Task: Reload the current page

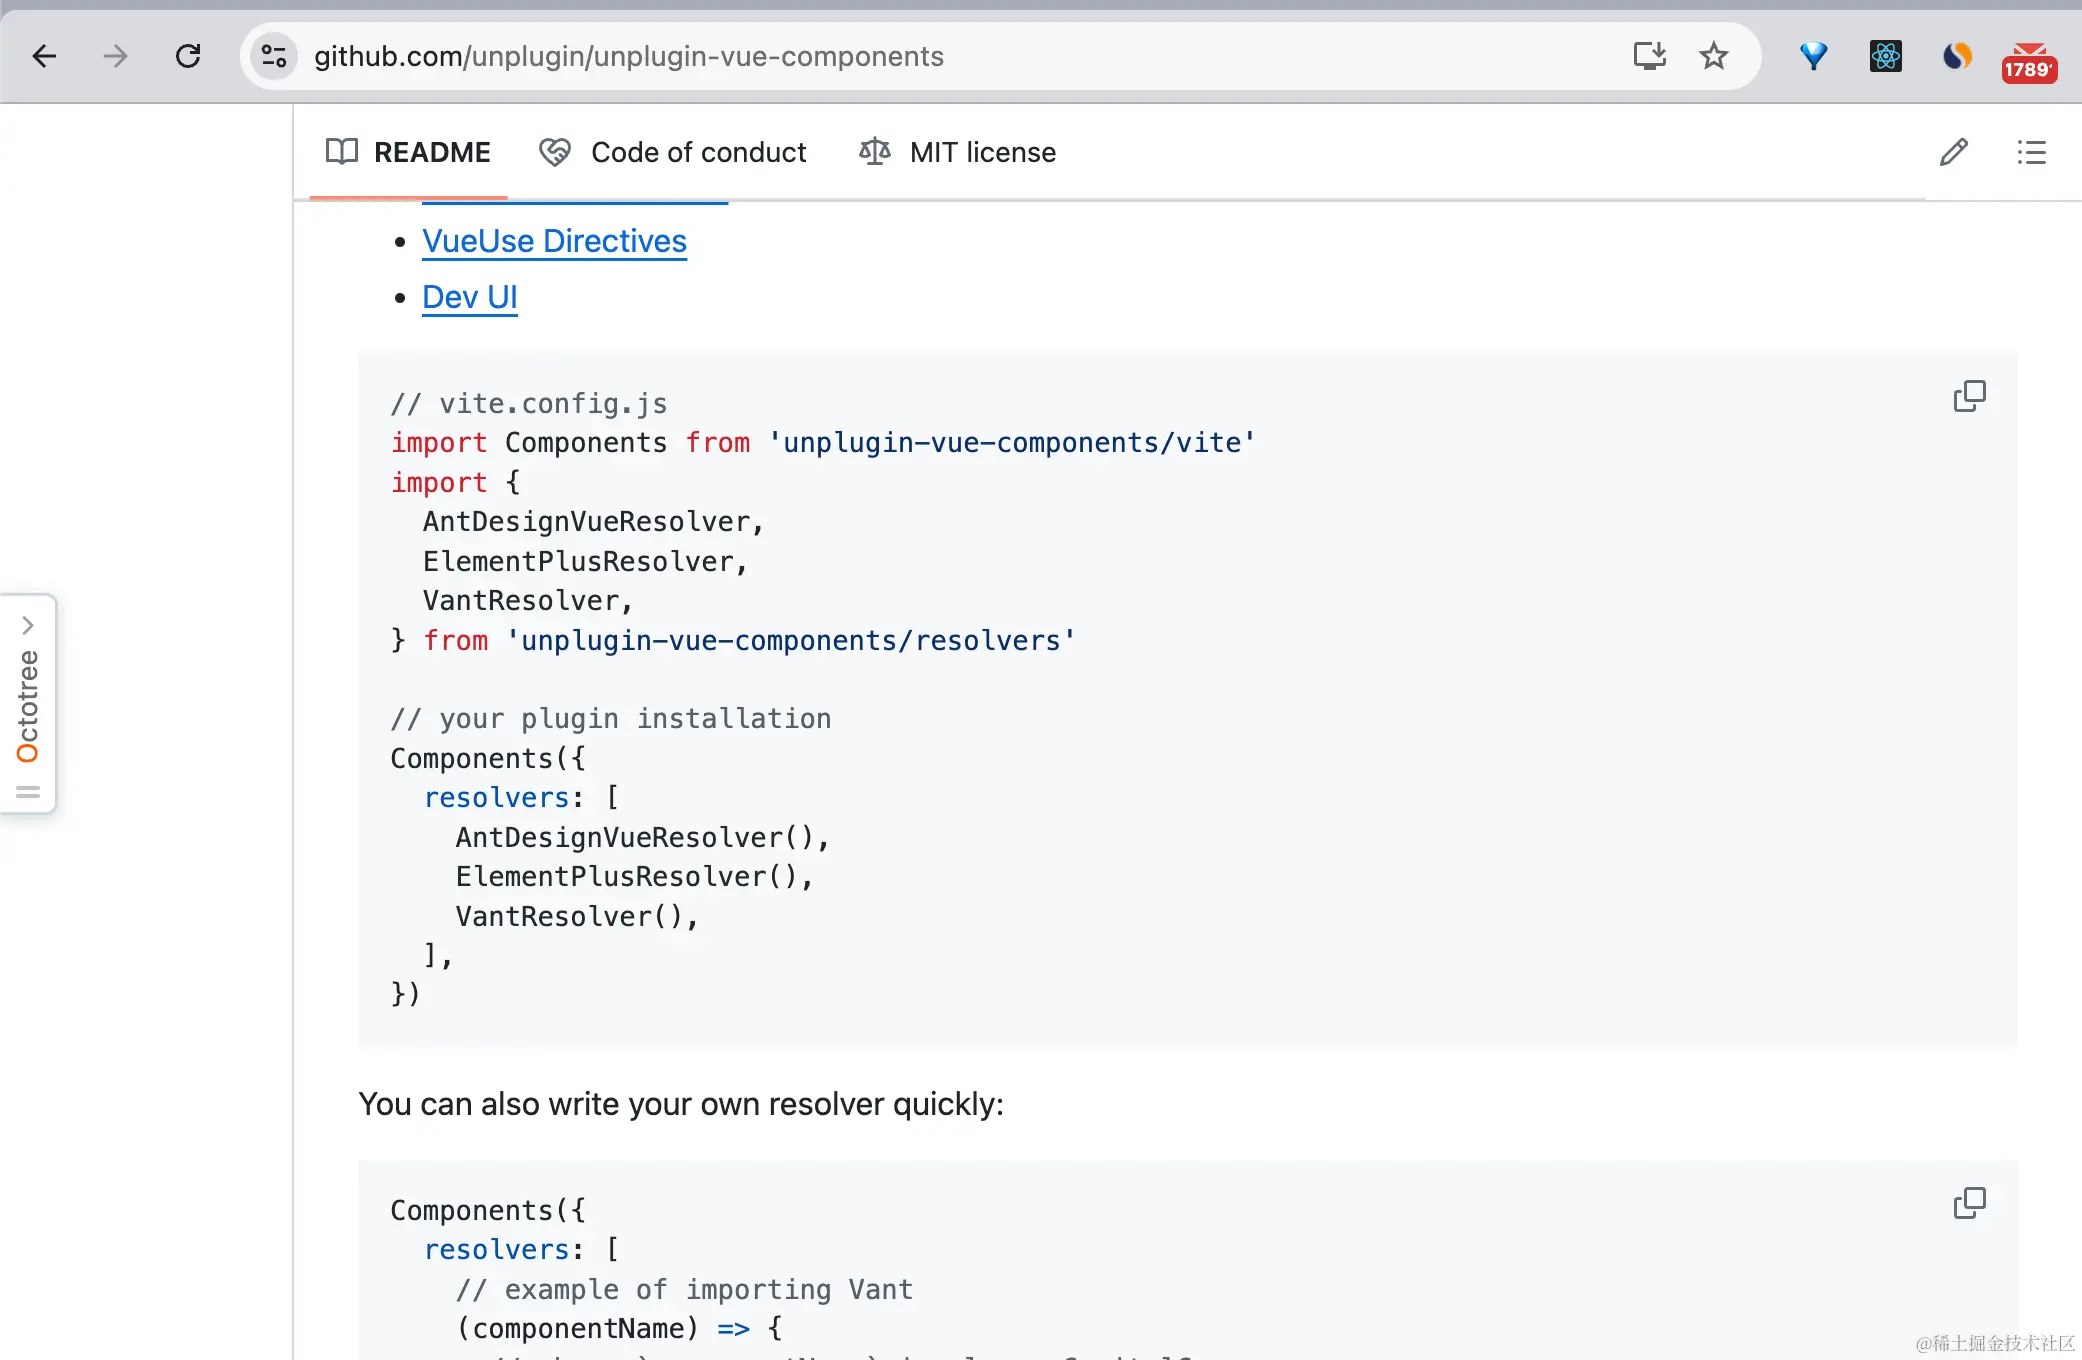Action: (x=188, y=56)
